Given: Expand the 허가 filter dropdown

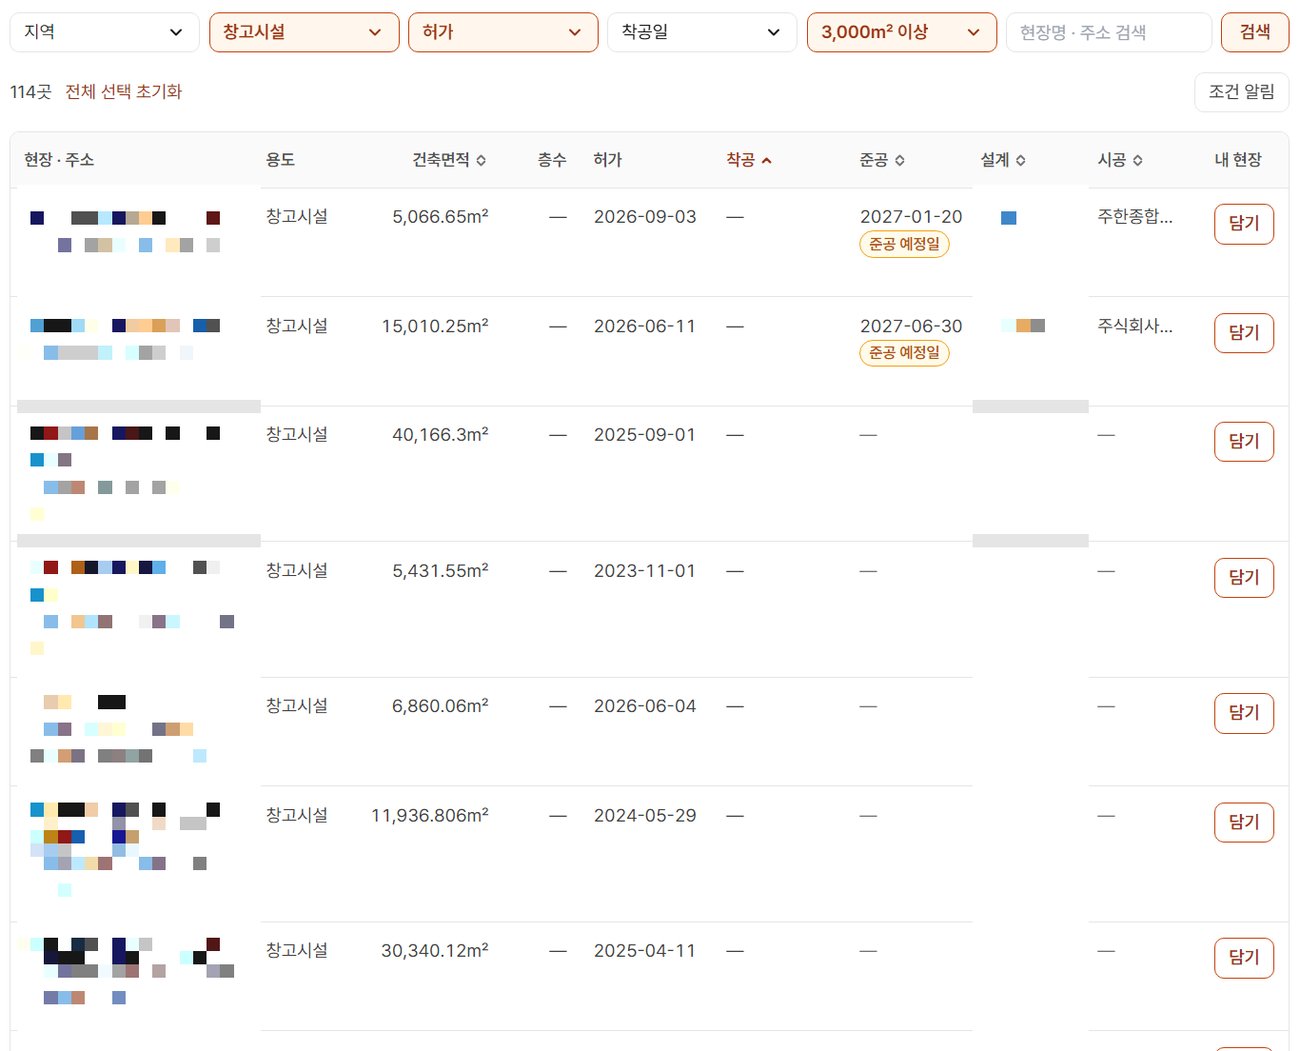Looking at the screenshot, I should [503, 32].
